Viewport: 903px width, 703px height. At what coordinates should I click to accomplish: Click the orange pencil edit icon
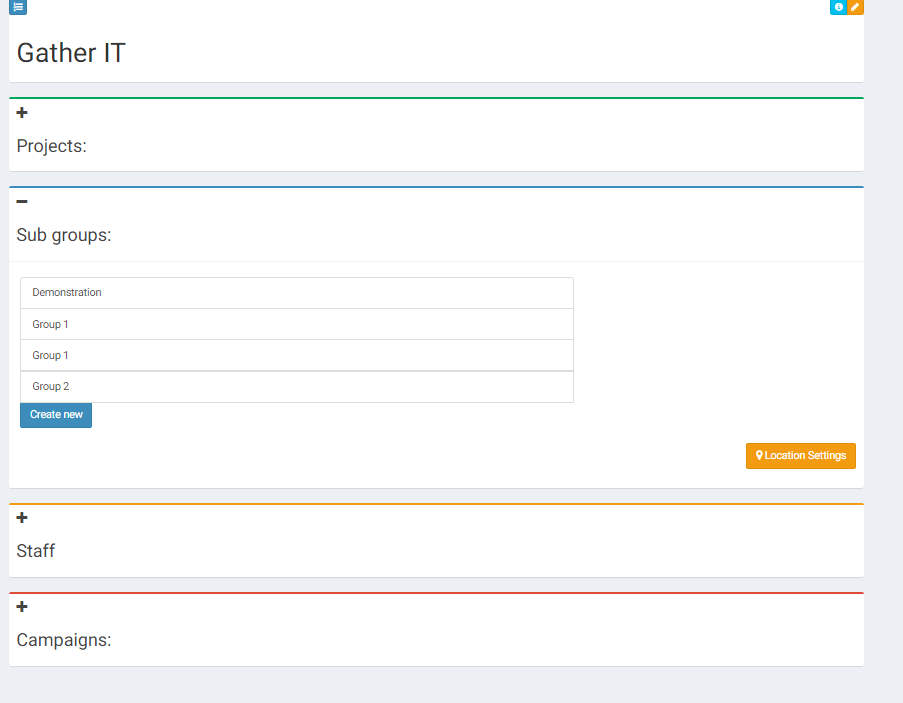click(855, 7)
